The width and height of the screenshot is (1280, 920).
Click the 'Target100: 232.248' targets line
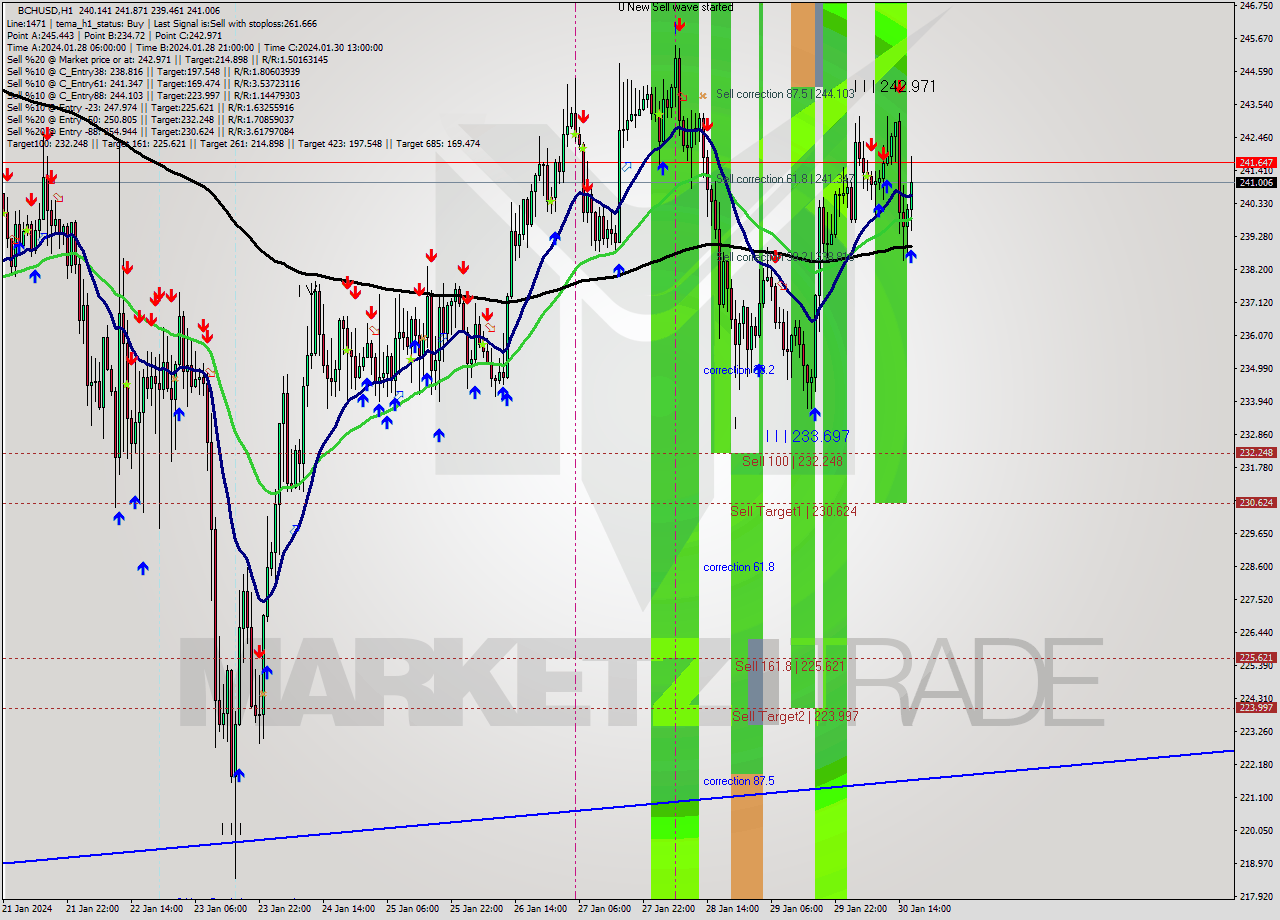click(243, 143)
